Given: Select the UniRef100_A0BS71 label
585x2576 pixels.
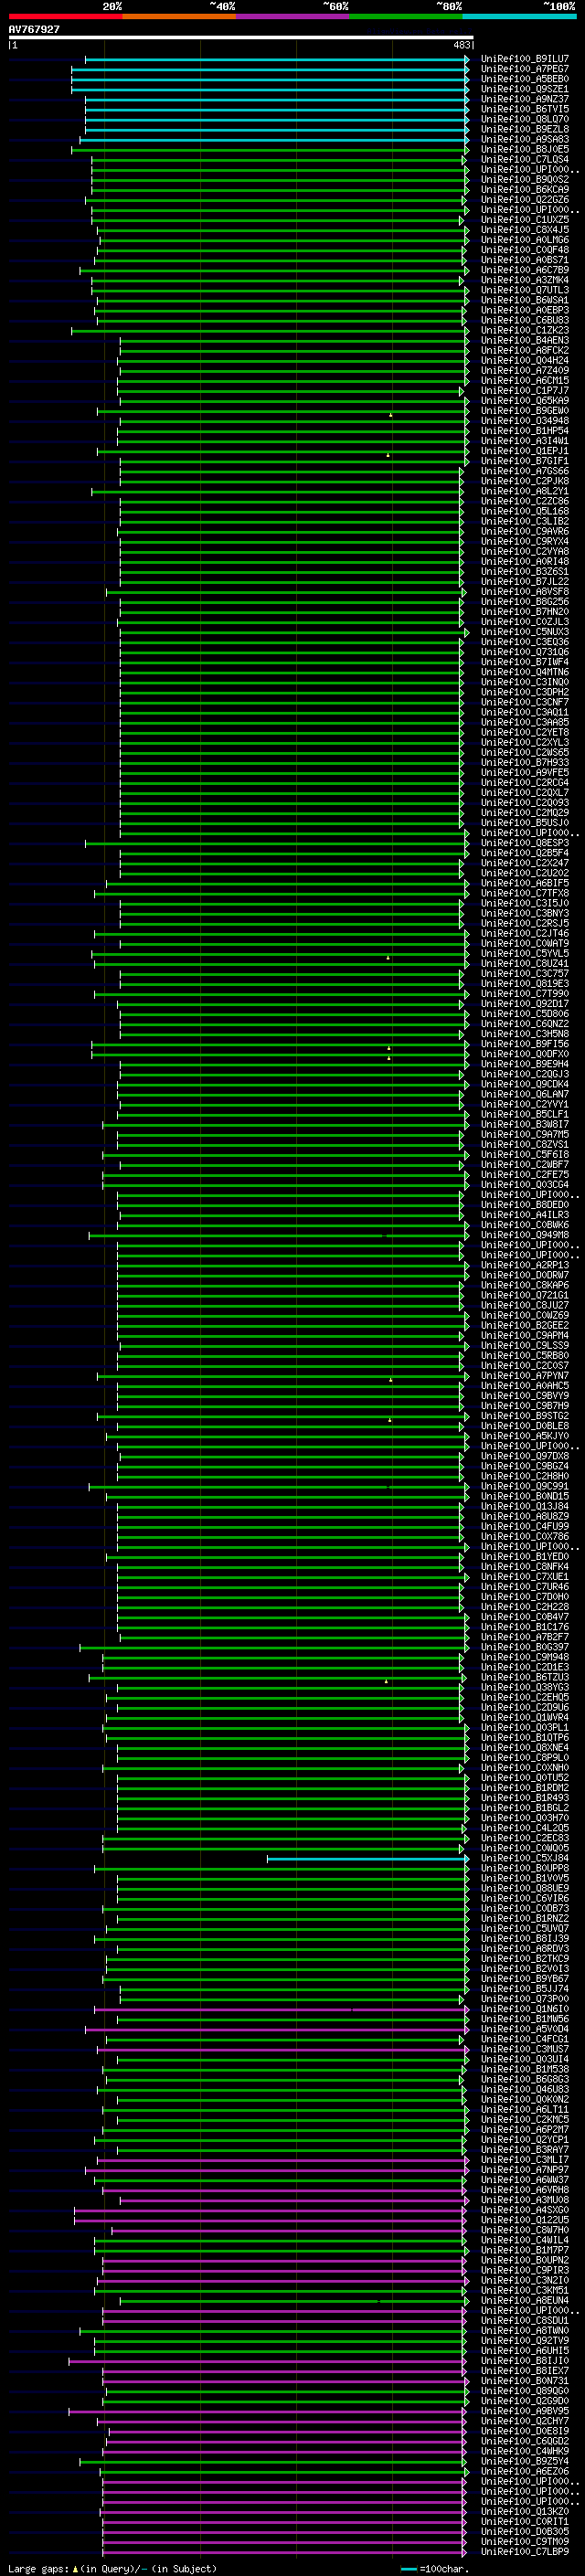Looking at the screenshot, I should 524,260.
